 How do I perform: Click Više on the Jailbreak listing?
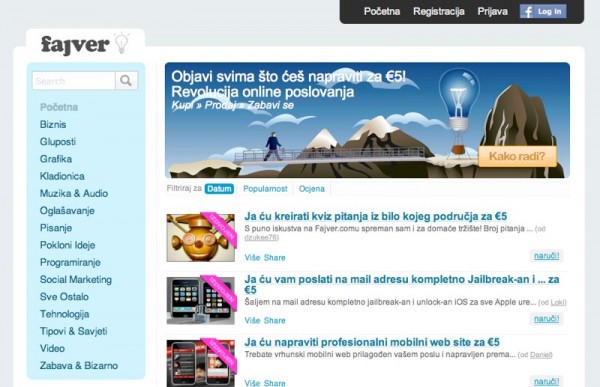tap(252, 320)
